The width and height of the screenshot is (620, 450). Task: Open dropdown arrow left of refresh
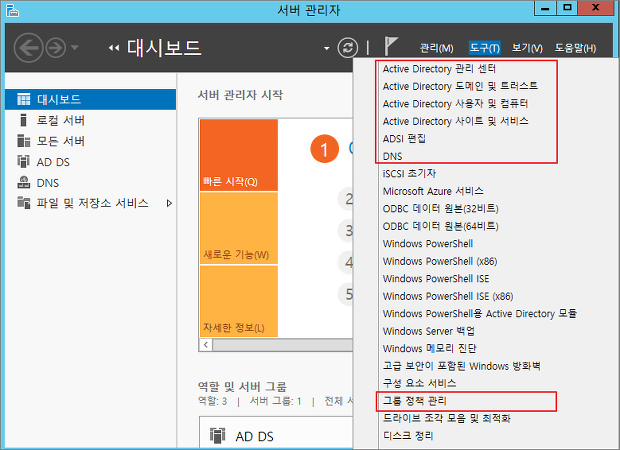pyautogui.click(x=327, y=48)
